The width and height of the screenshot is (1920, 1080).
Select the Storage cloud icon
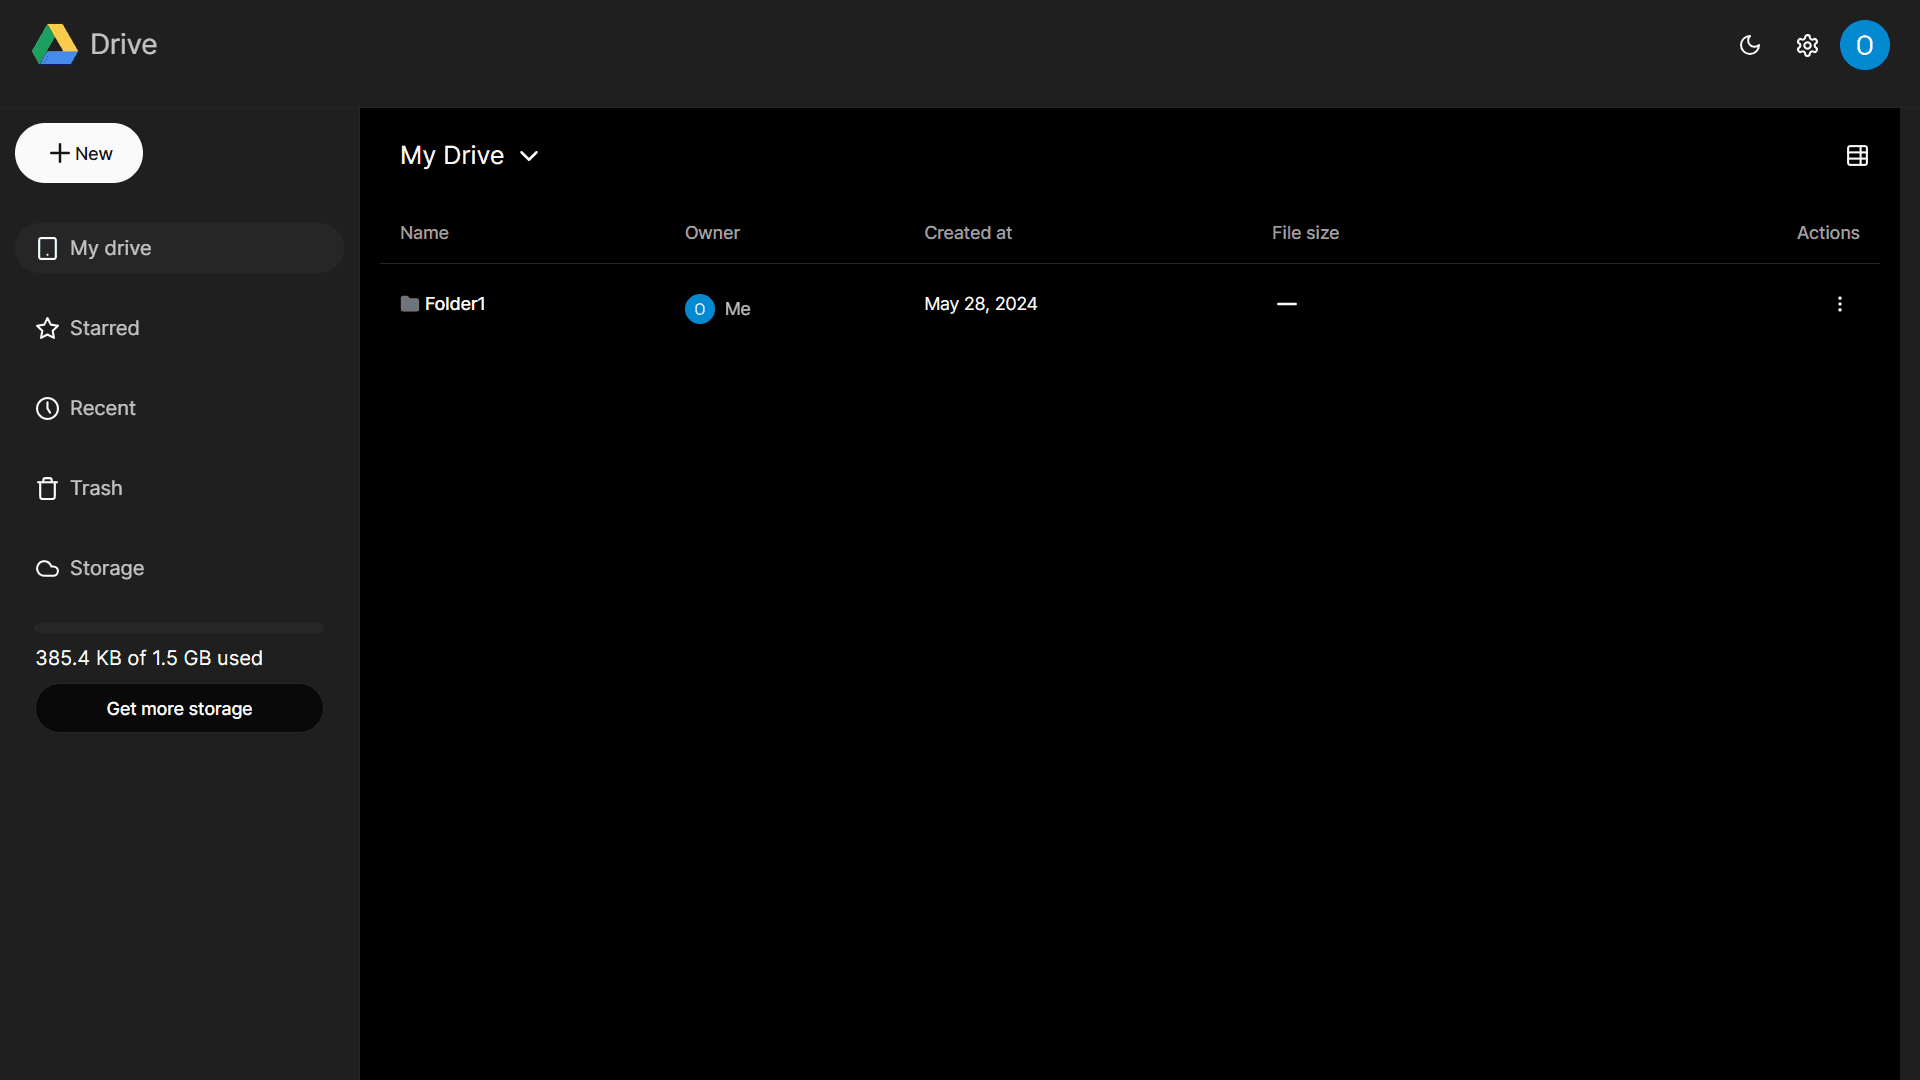point(46,568)
